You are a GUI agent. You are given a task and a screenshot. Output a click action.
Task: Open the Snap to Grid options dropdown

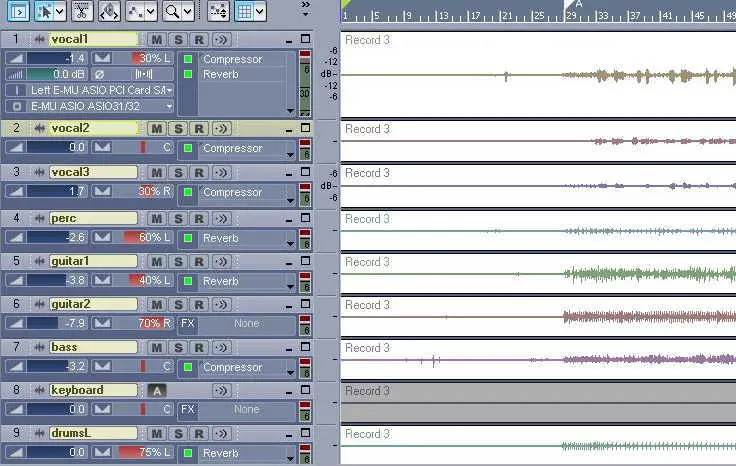[260, 11]
